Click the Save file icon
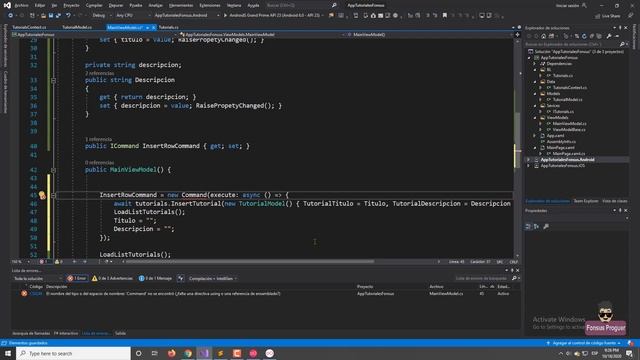The image size is (640, 360). pyautogui.click(x=51, y=16)
